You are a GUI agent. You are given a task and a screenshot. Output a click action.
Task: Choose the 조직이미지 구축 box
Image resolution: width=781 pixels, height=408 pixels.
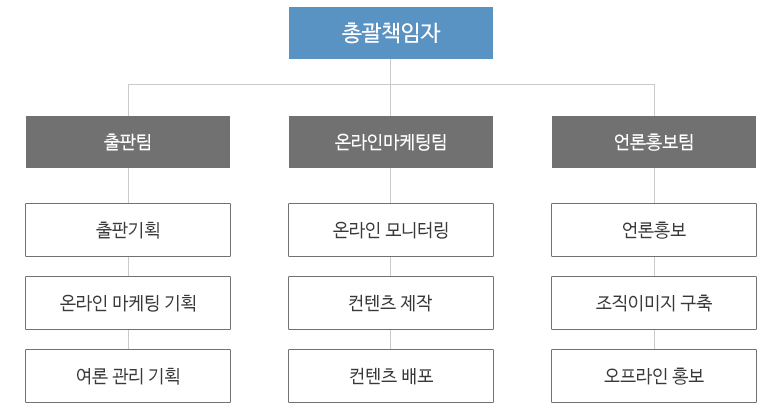tap(653, 303)
